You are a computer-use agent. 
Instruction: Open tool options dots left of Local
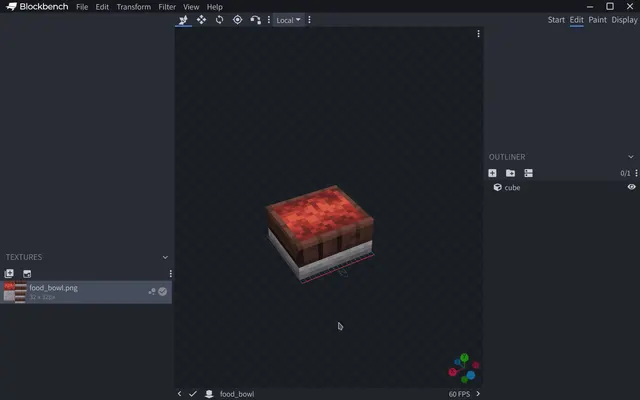click(x=269, y=20)
